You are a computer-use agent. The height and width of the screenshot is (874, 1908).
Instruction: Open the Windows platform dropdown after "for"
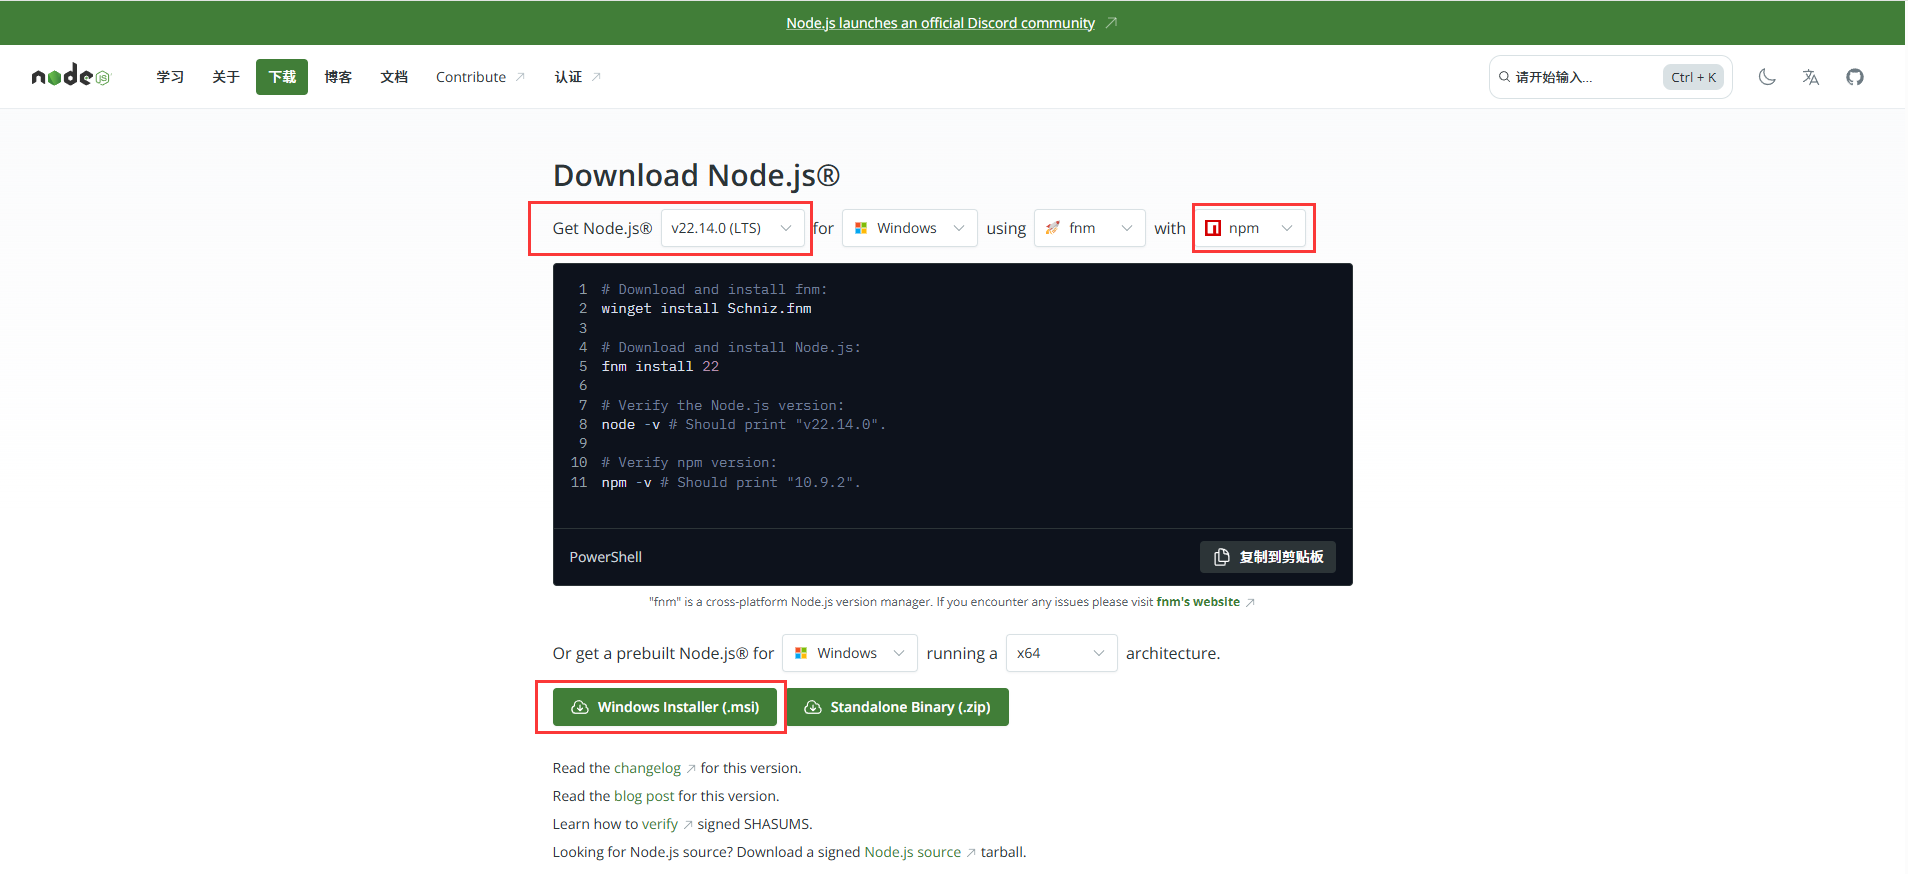coord(909,228)
